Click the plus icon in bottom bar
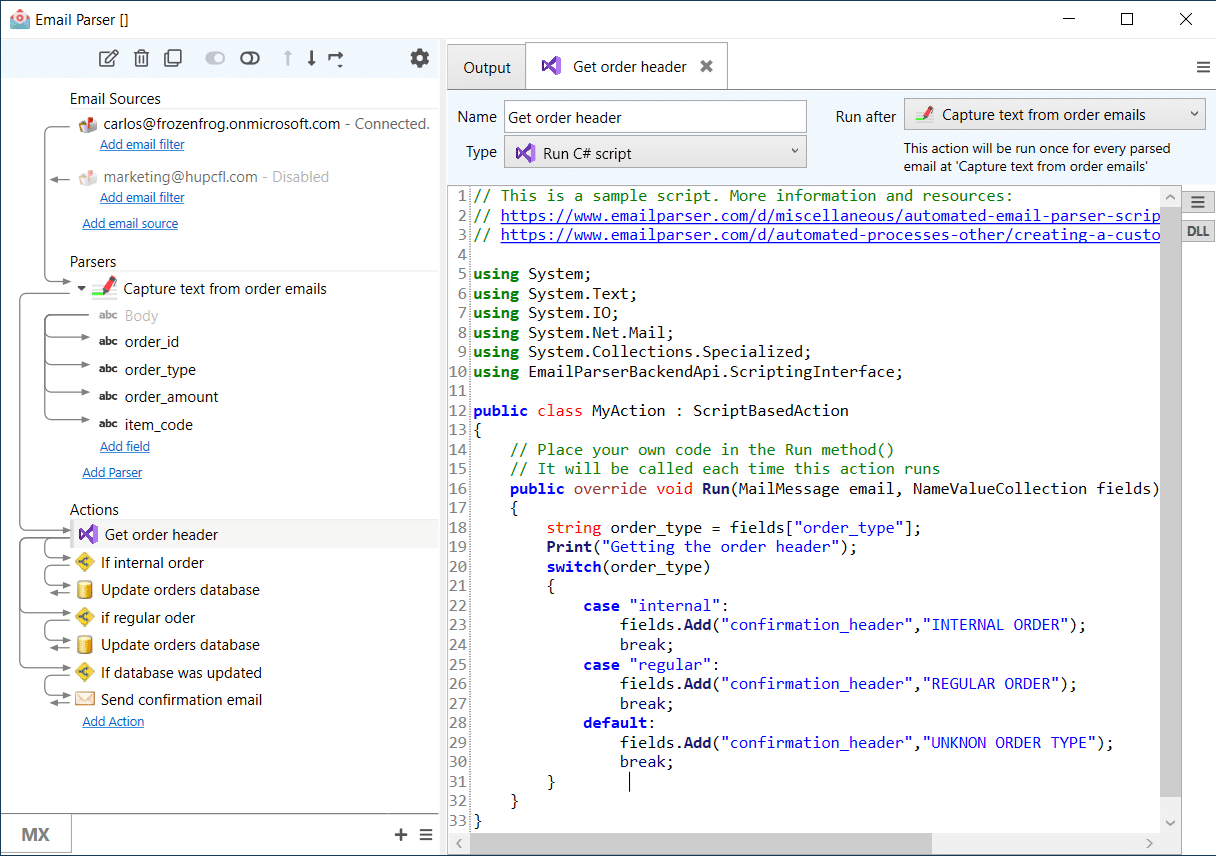1216x856 pixels. point(401,835)
